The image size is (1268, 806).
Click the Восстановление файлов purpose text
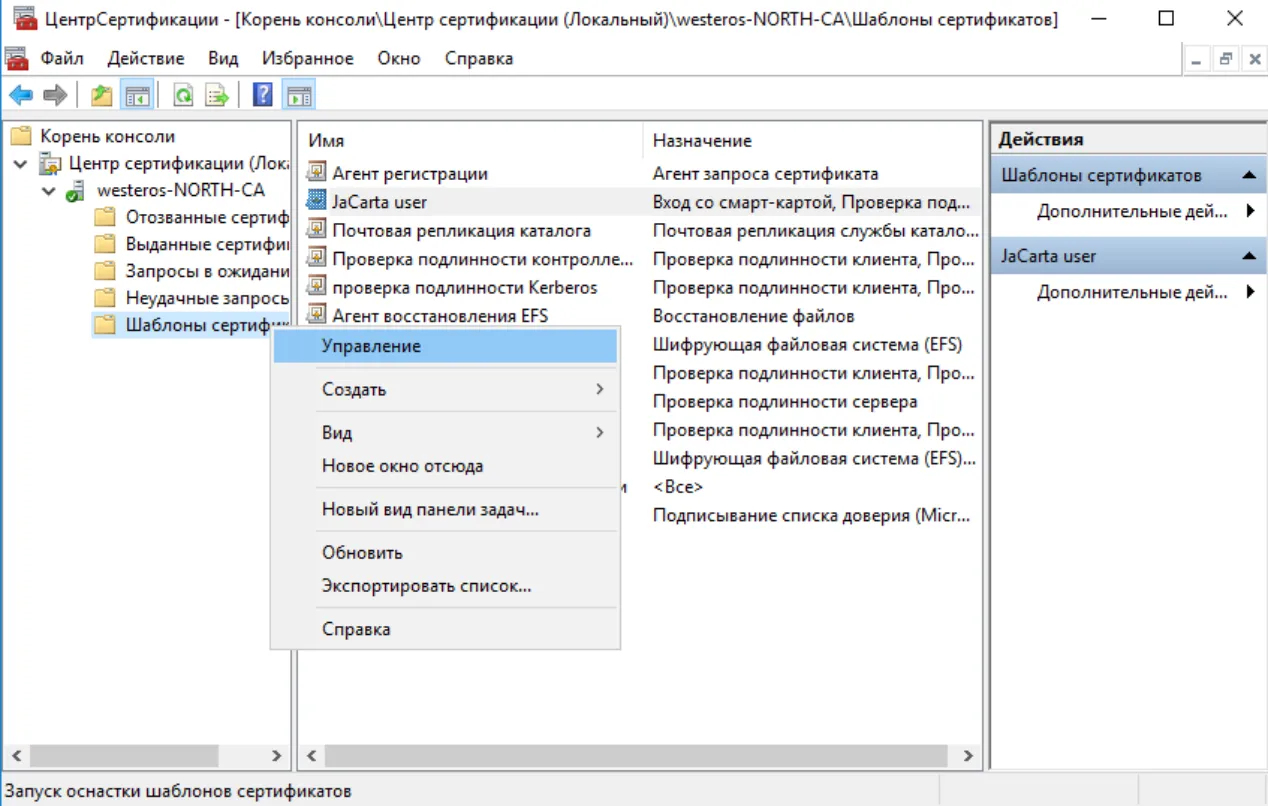click(x=754, y=316)
